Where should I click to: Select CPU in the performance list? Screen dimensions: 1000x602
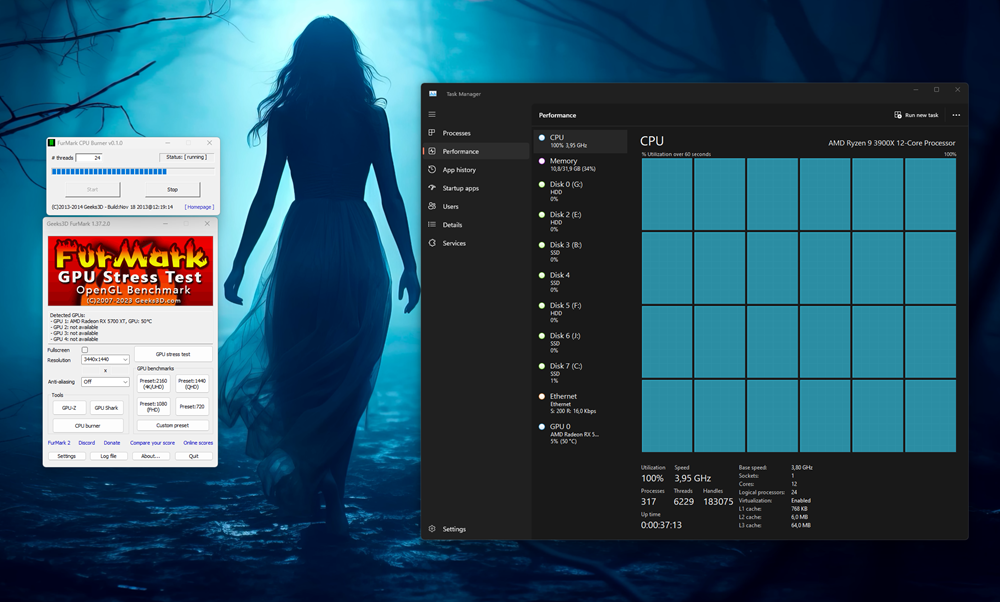[580, 141]
